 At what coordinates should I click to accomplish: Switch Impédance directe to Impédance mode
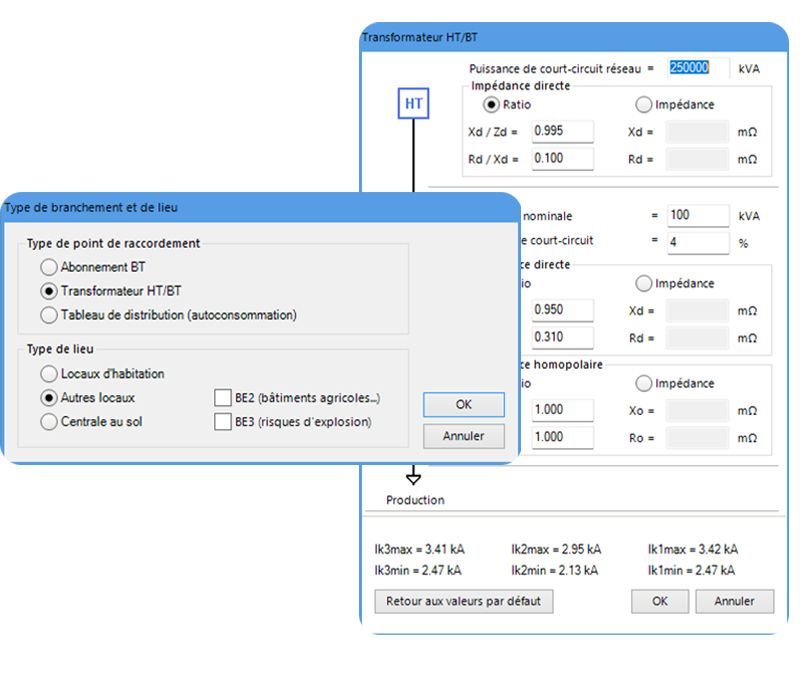642,104
